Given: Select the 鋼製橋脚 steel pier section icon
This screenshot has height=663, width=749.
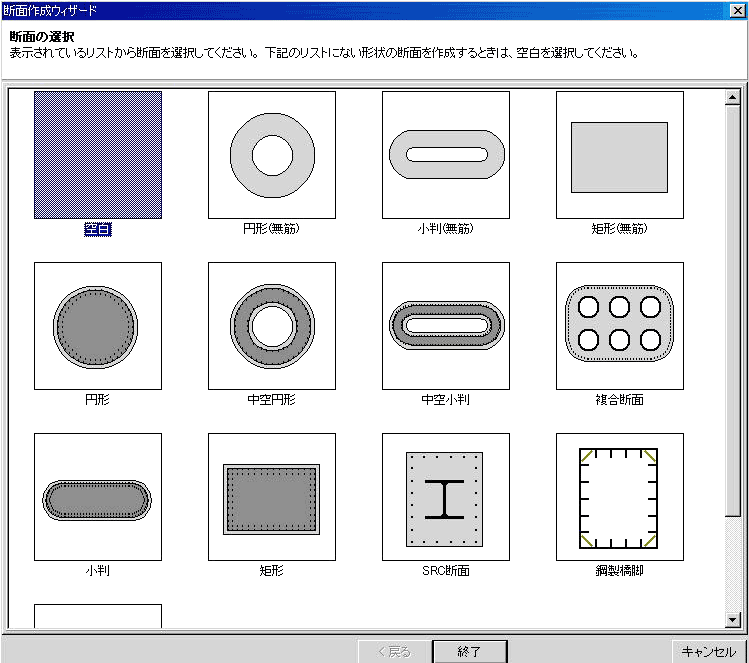Looking at the screenshot, I should click(x=620, y=497).
